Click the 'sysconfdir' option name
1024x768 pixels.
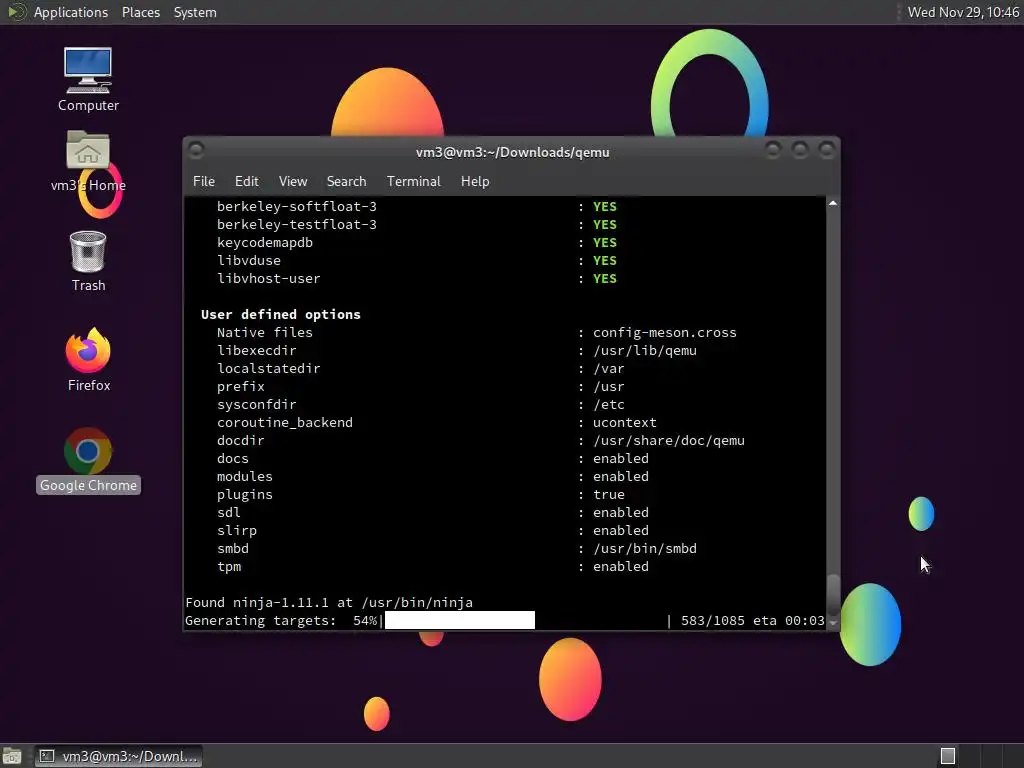[257, 405]
